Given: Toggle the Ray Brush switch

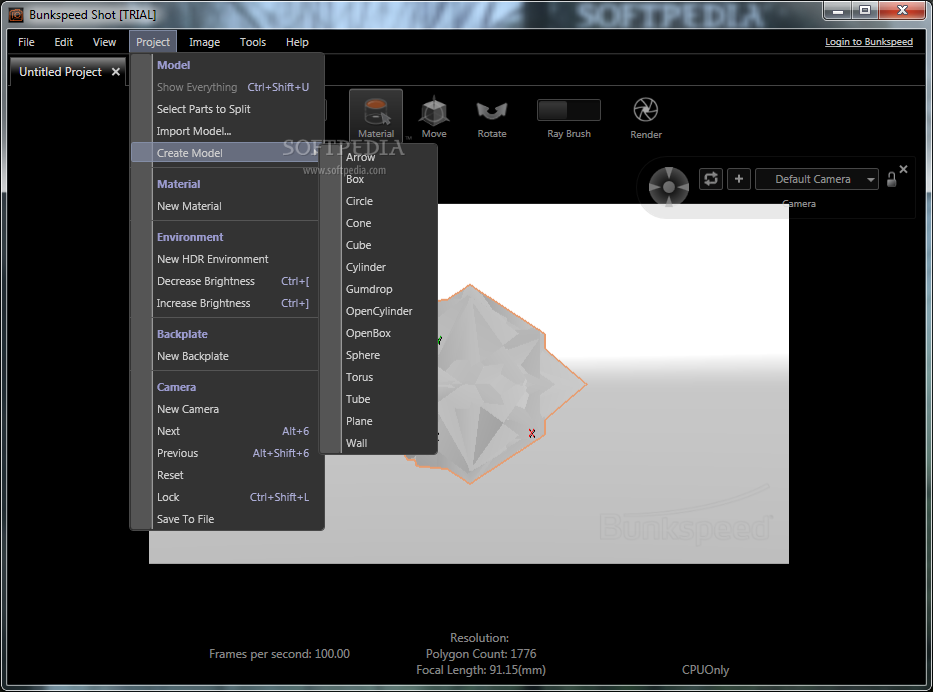Looking at the screenshot, I should pos(568,110).
